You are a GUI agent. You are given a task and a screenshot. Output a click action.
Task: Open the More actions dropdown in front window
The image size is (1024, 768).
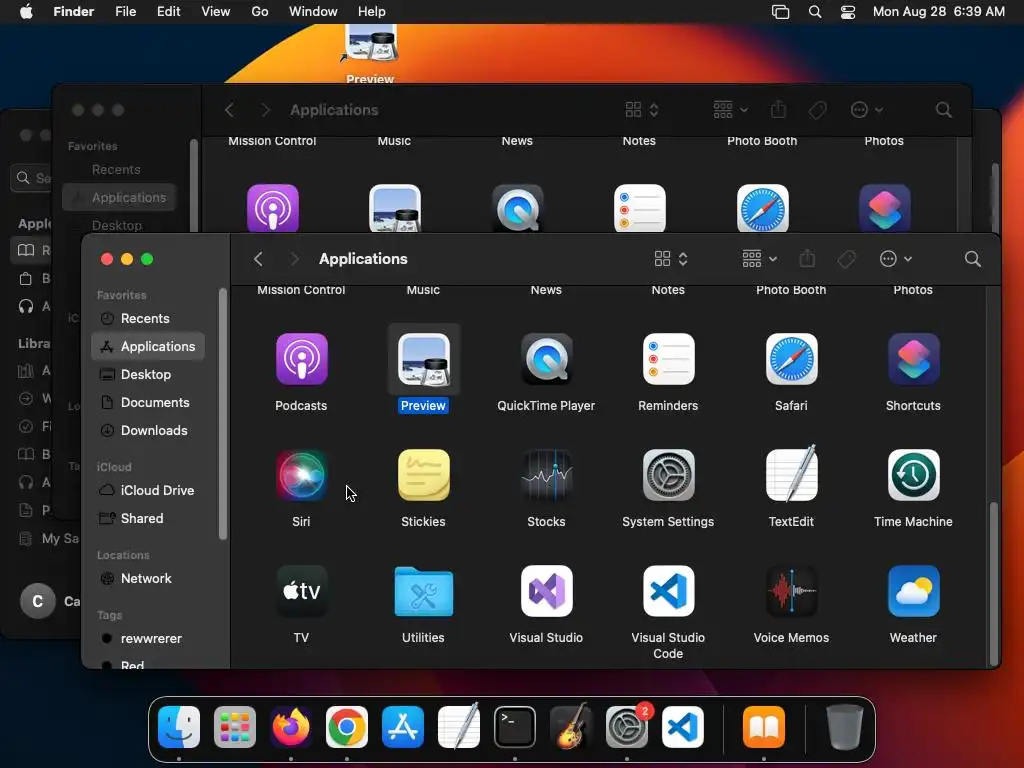point(895,259)
